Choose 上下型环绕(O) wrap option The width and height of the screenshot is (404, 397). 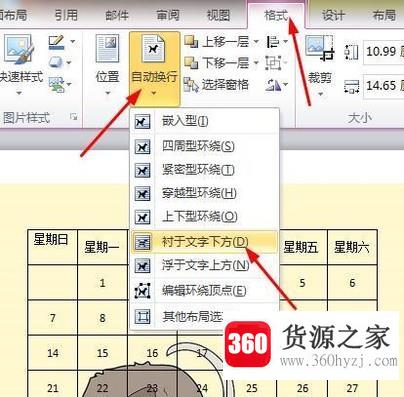click(204, 217)
